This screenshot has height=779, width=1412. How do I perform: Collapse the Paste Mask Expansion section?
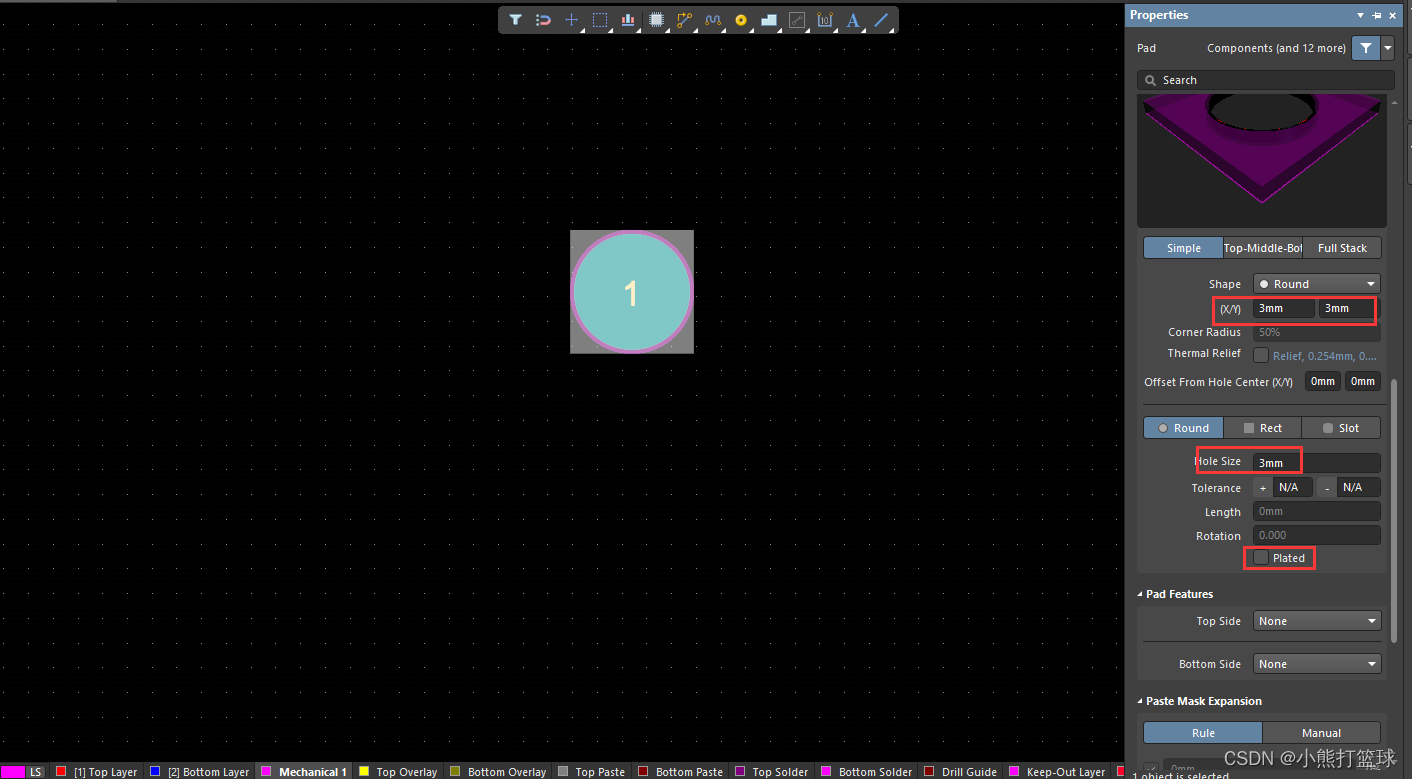1139,701
